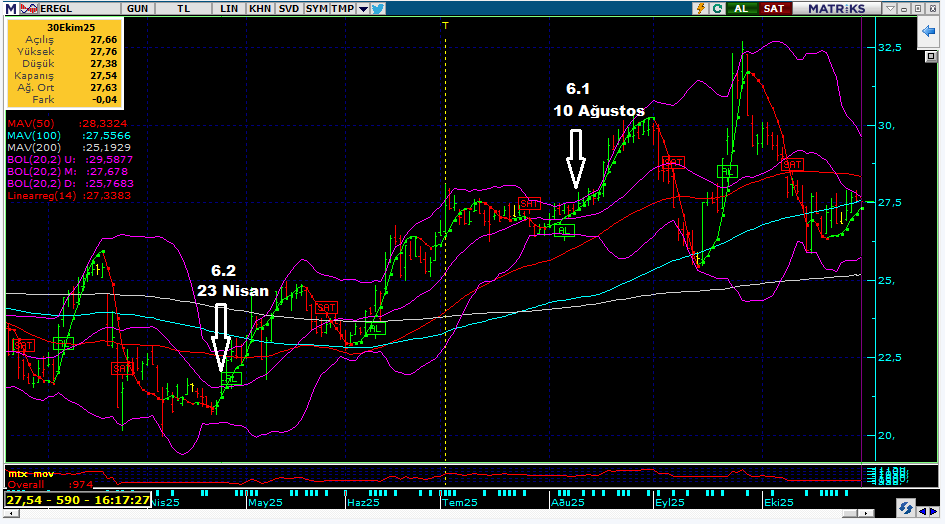Click the lightning bolt quick order icon
Viewport: 945px width, 524px height.
click(x=702, y=8)
